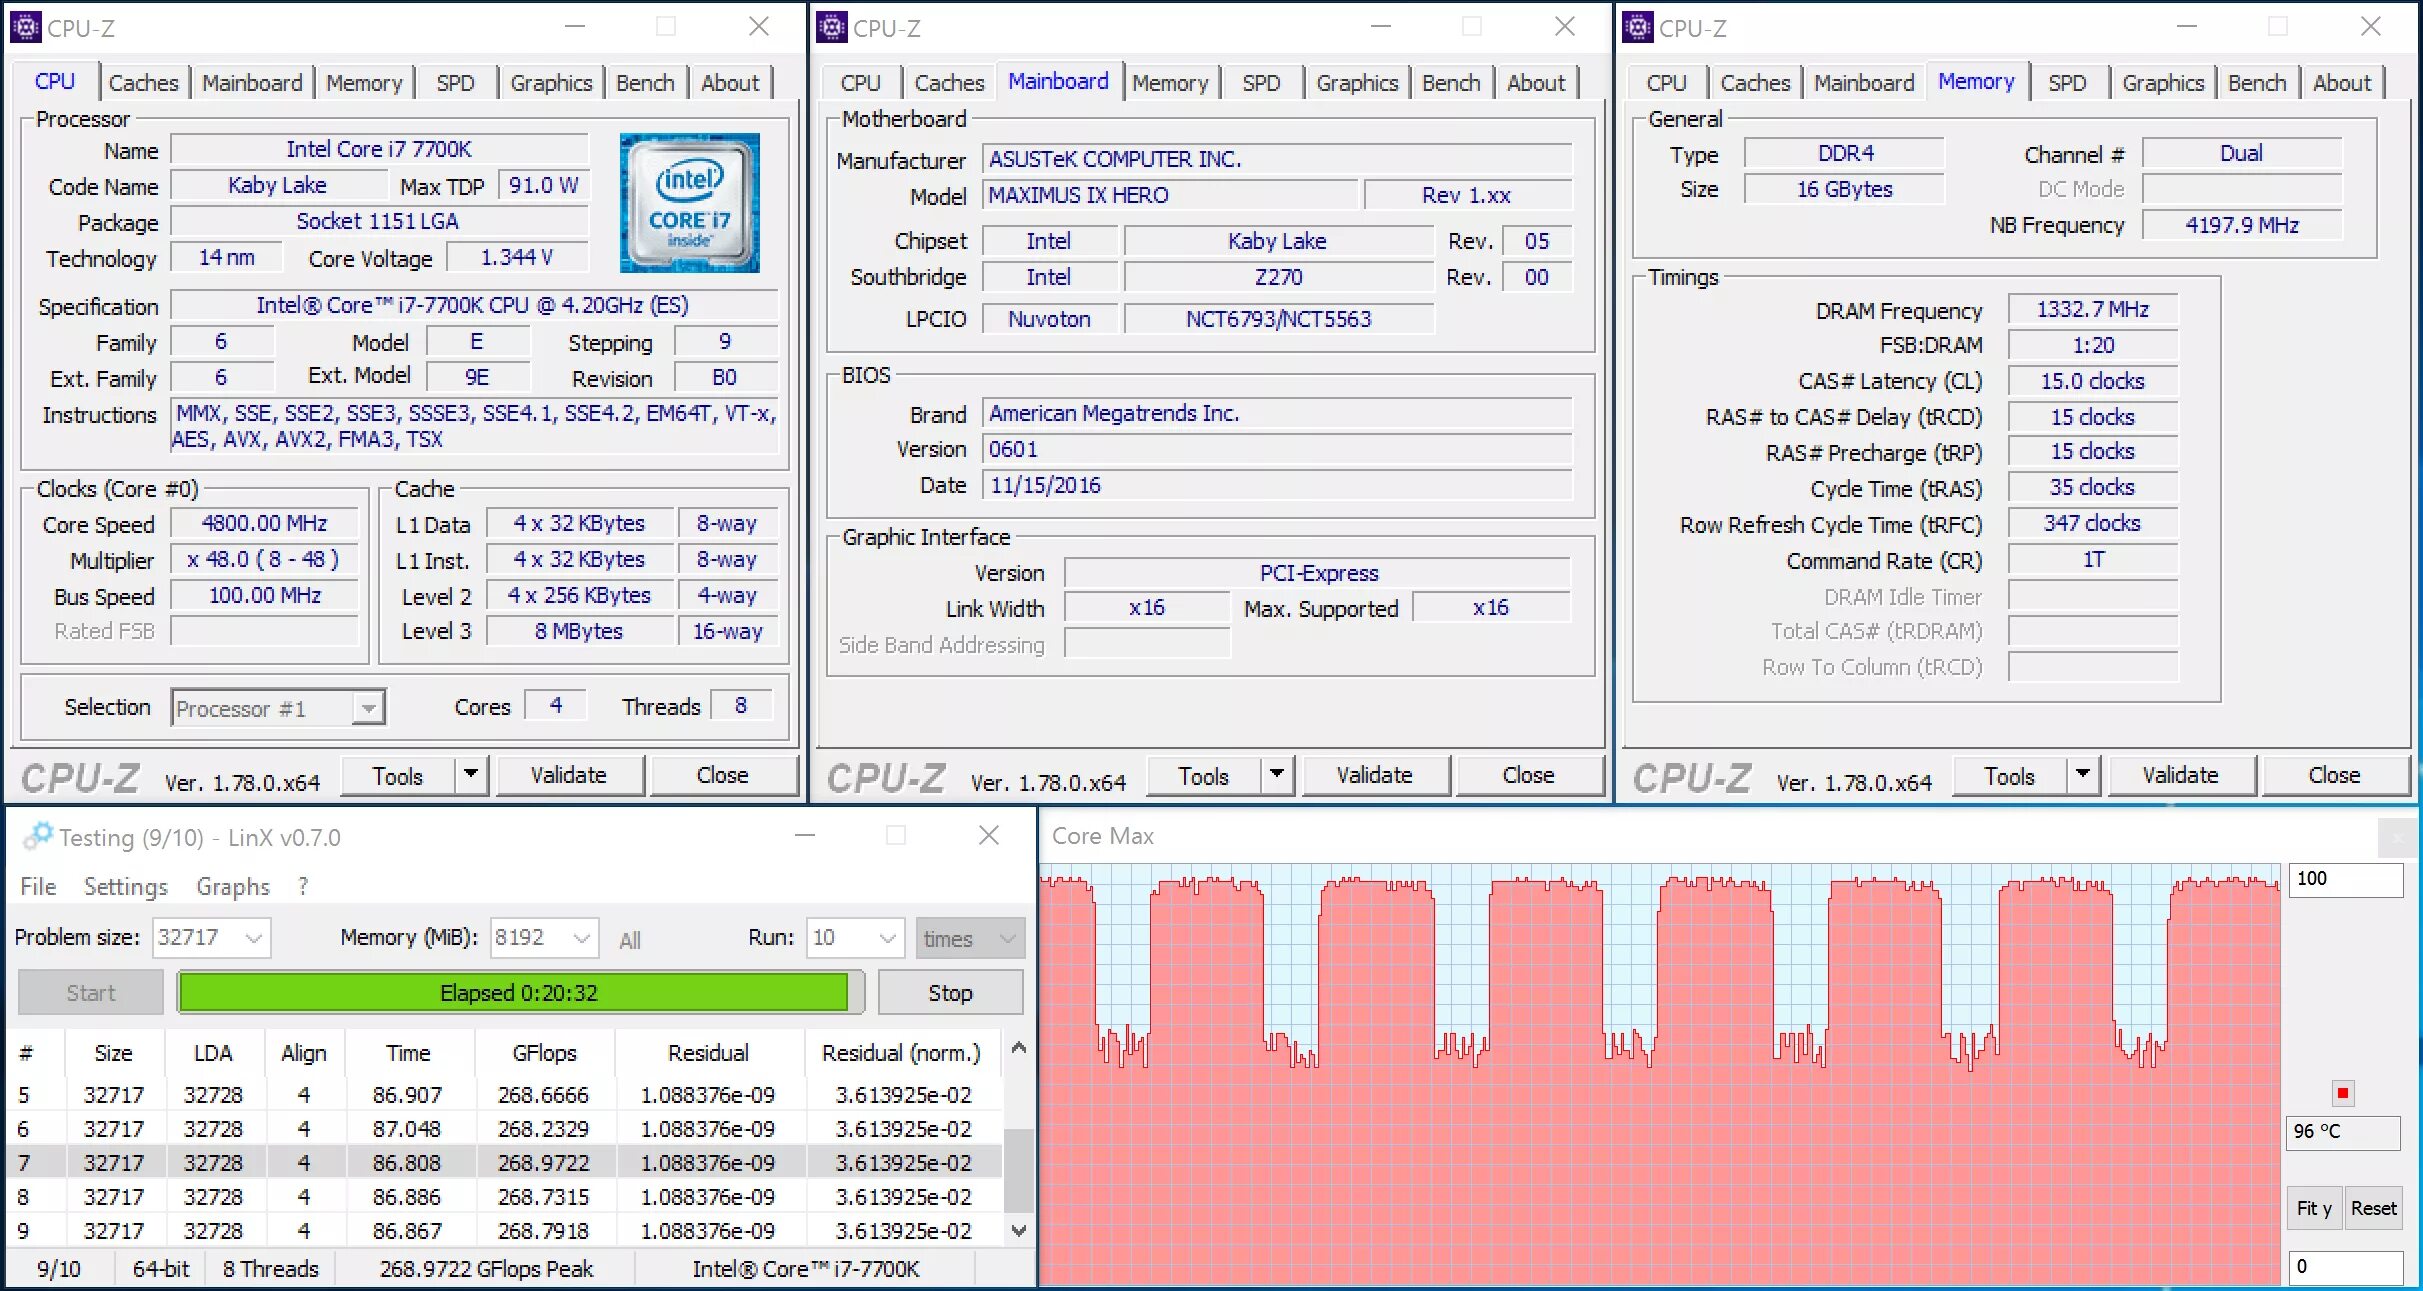
Task: Open Tools dropdown arrow in CPU window
Action: (471, 775)
